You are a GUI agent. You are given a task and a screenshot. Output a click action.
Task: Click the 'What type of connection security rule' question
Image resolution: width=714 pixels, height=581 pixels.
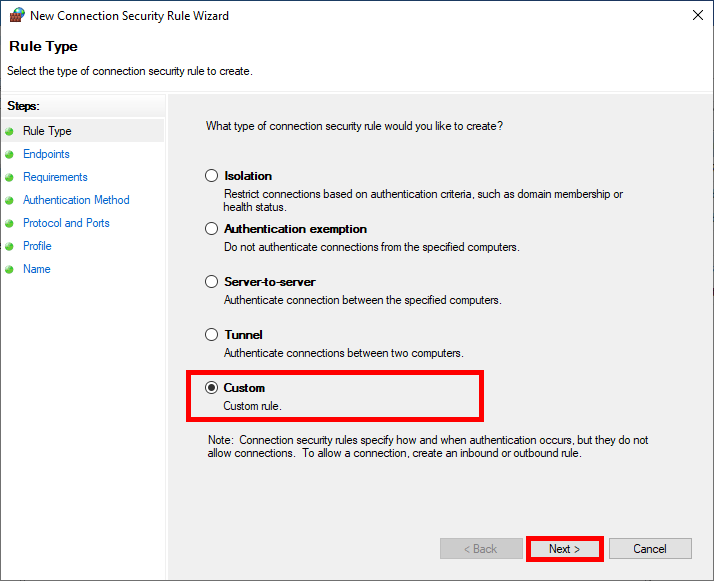point(354,126)
